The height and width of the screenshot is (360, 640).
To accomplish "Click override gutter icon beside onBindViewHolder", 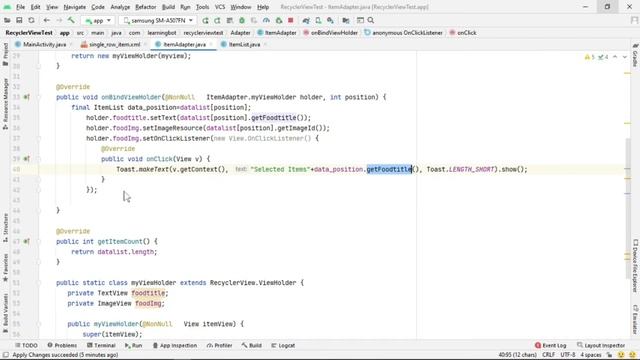I will click(x=27, y=97).
